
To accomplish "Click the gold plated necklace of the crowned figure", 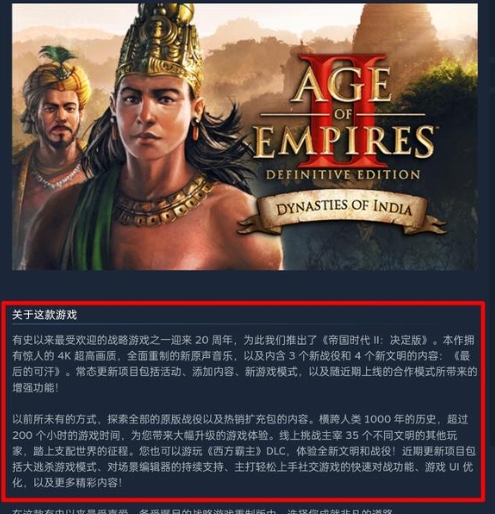I will pos(163,203).
